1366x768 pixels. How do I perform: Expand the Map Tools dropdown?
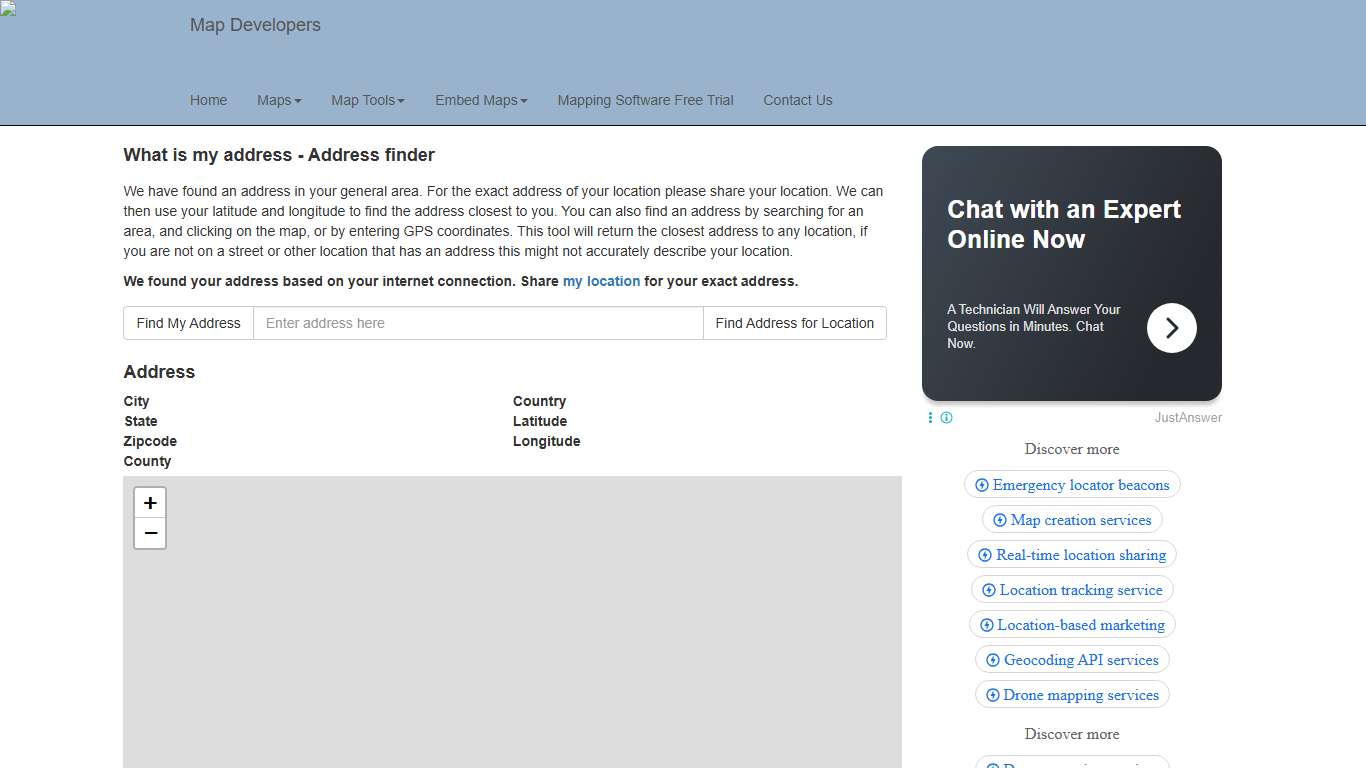367,100
